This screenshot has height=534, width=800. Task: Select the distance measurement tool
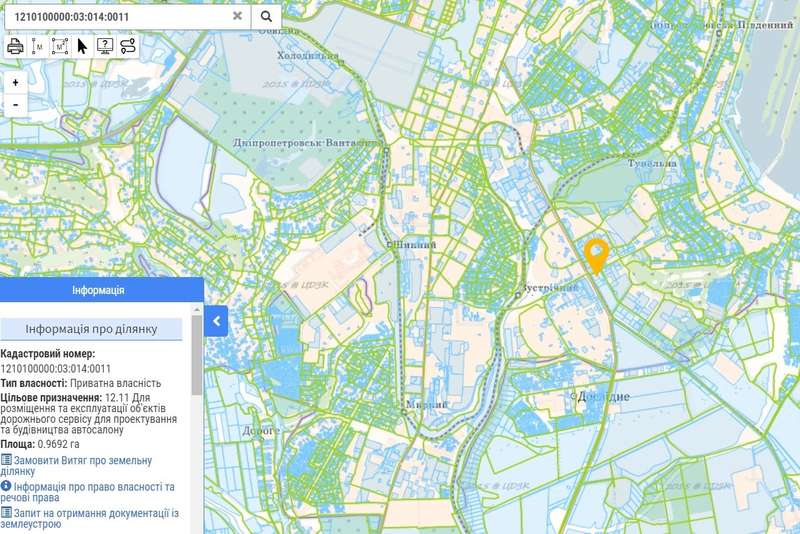tap(38, 46)
